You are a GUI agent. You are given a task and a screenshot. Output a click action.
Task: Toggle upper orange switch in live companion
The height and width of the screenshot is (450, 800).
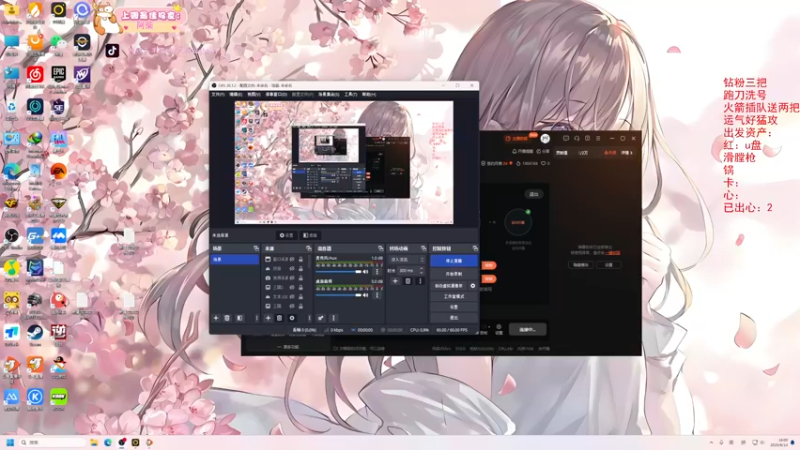[489, 265]
